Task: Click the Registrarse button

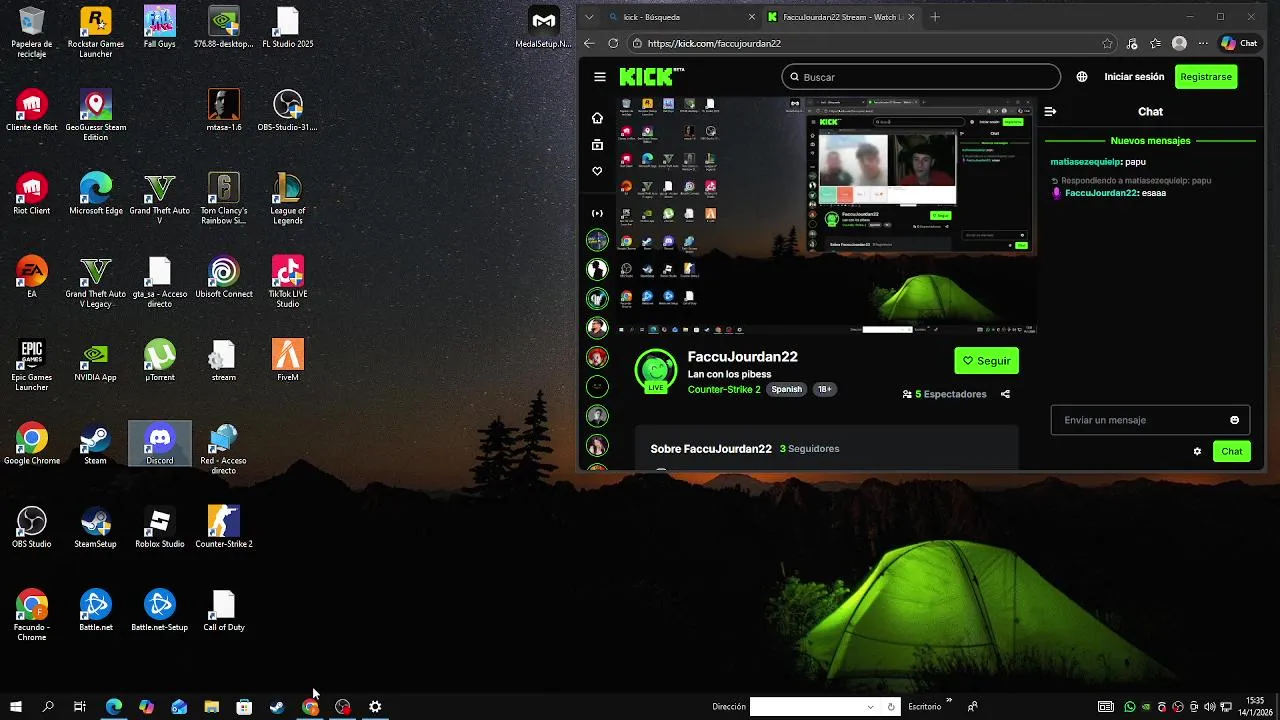Action: [1205, 77]
